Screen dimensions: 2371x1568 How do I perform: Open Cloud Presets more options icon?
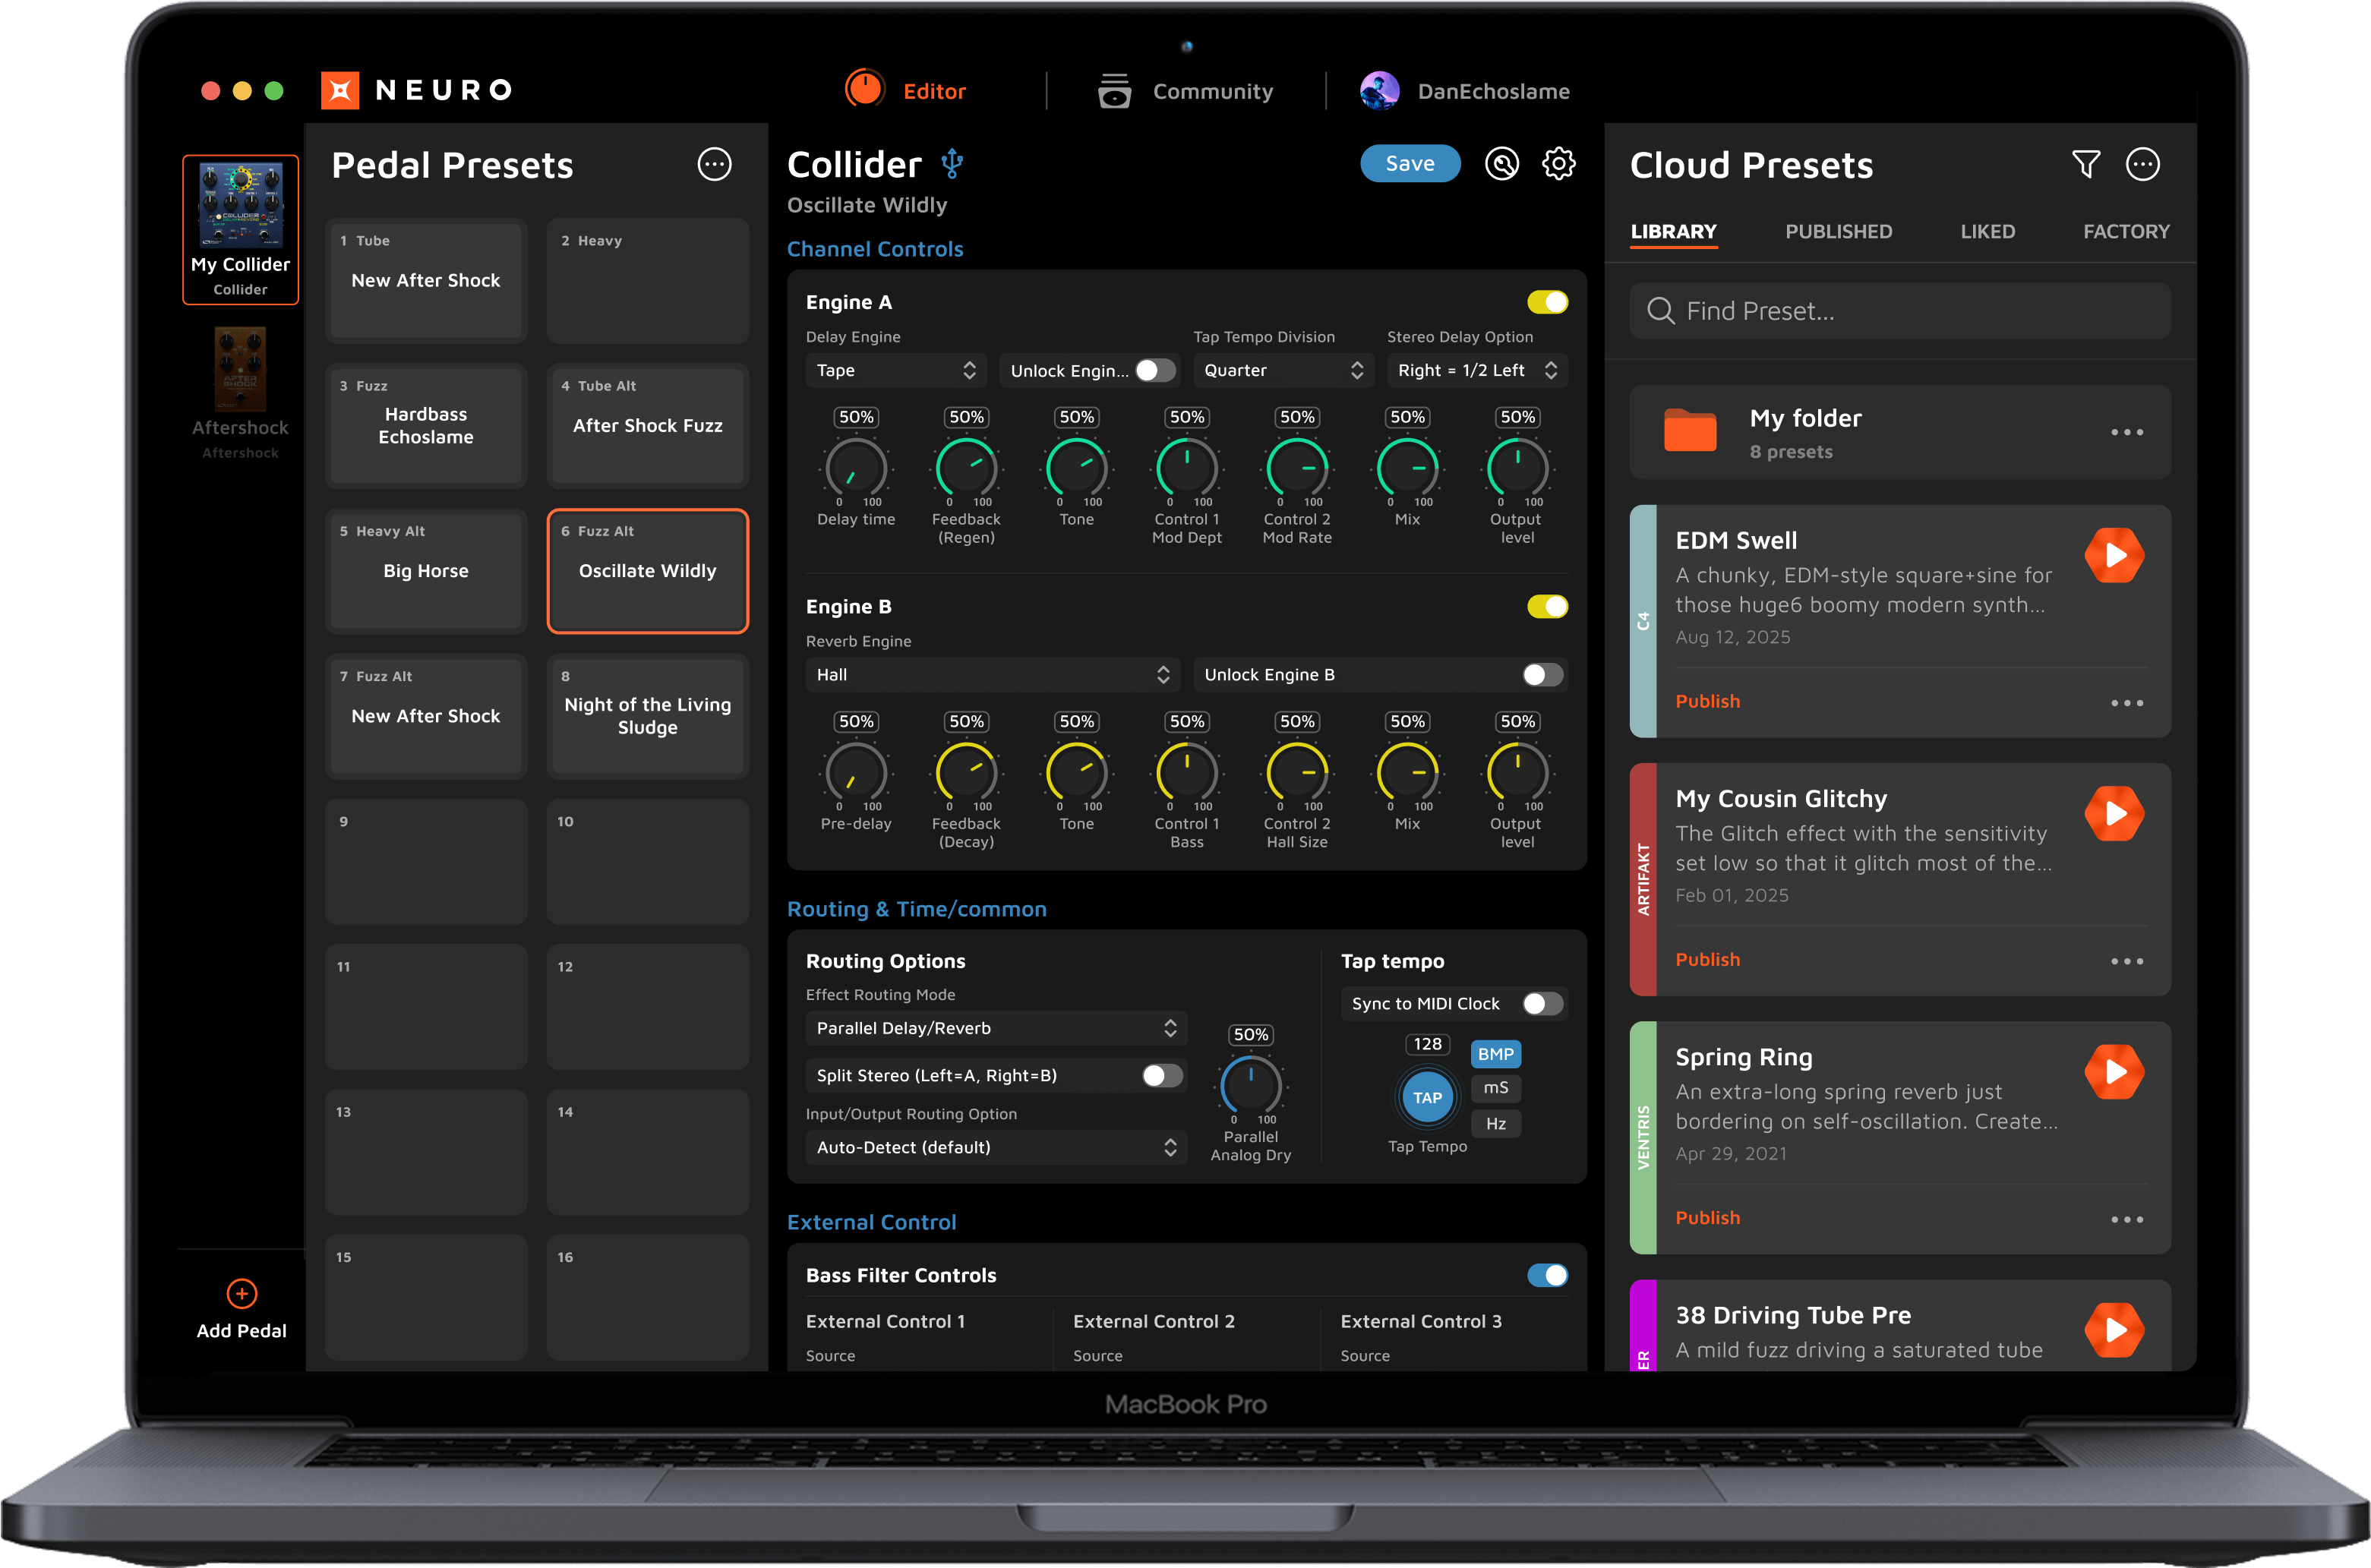[2142, 164]
